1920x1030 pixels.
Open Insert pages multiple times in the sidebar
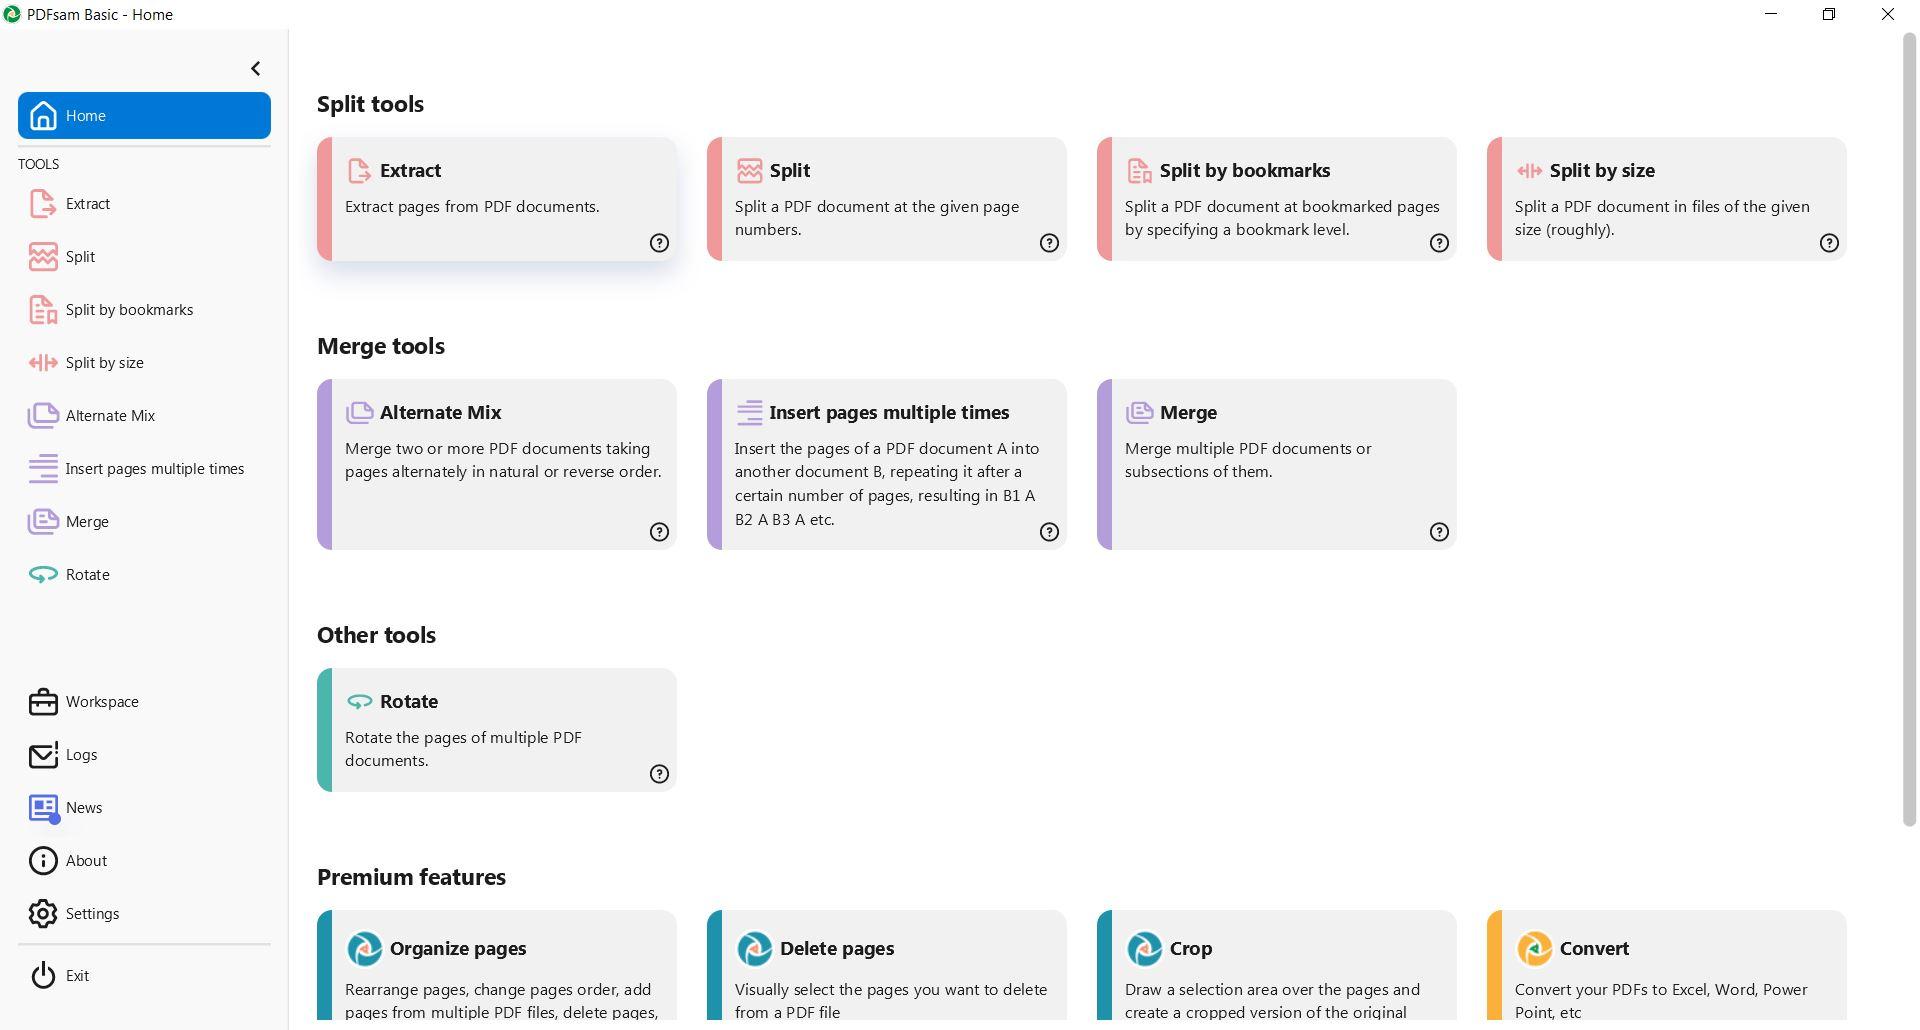(154, 469)
